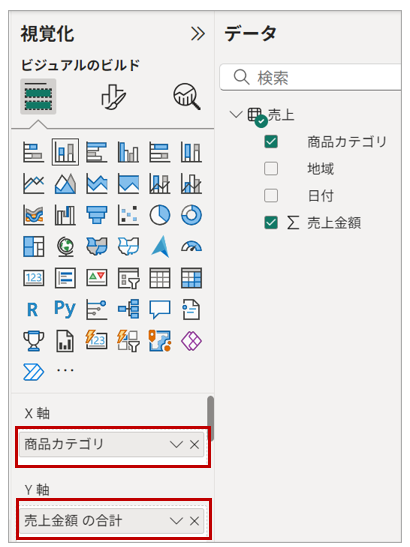
Task: Choose the funnel chart visual
Action: [x=97, y=215]
